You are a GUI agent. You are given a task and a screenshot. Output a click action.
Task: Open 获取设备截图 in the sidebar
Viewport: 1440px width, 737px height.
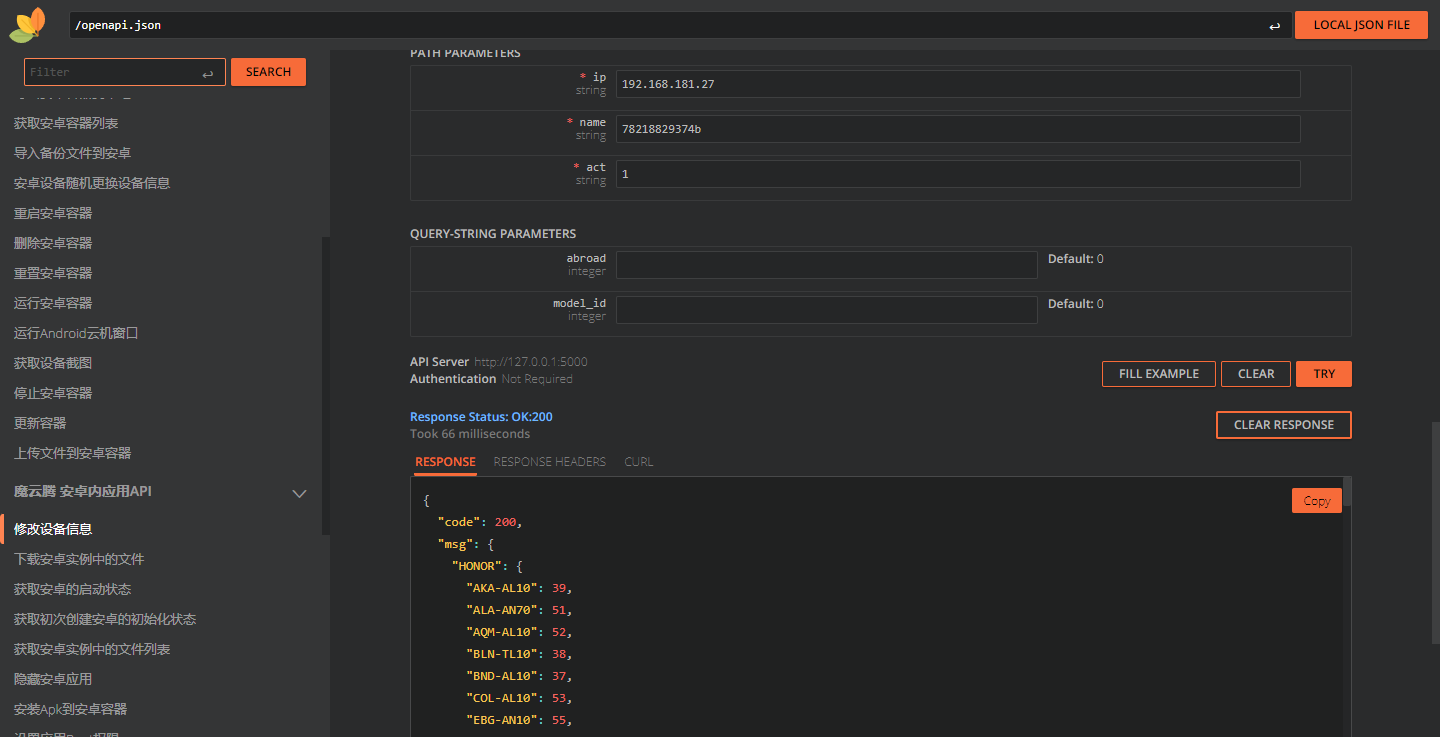[53, 363]
